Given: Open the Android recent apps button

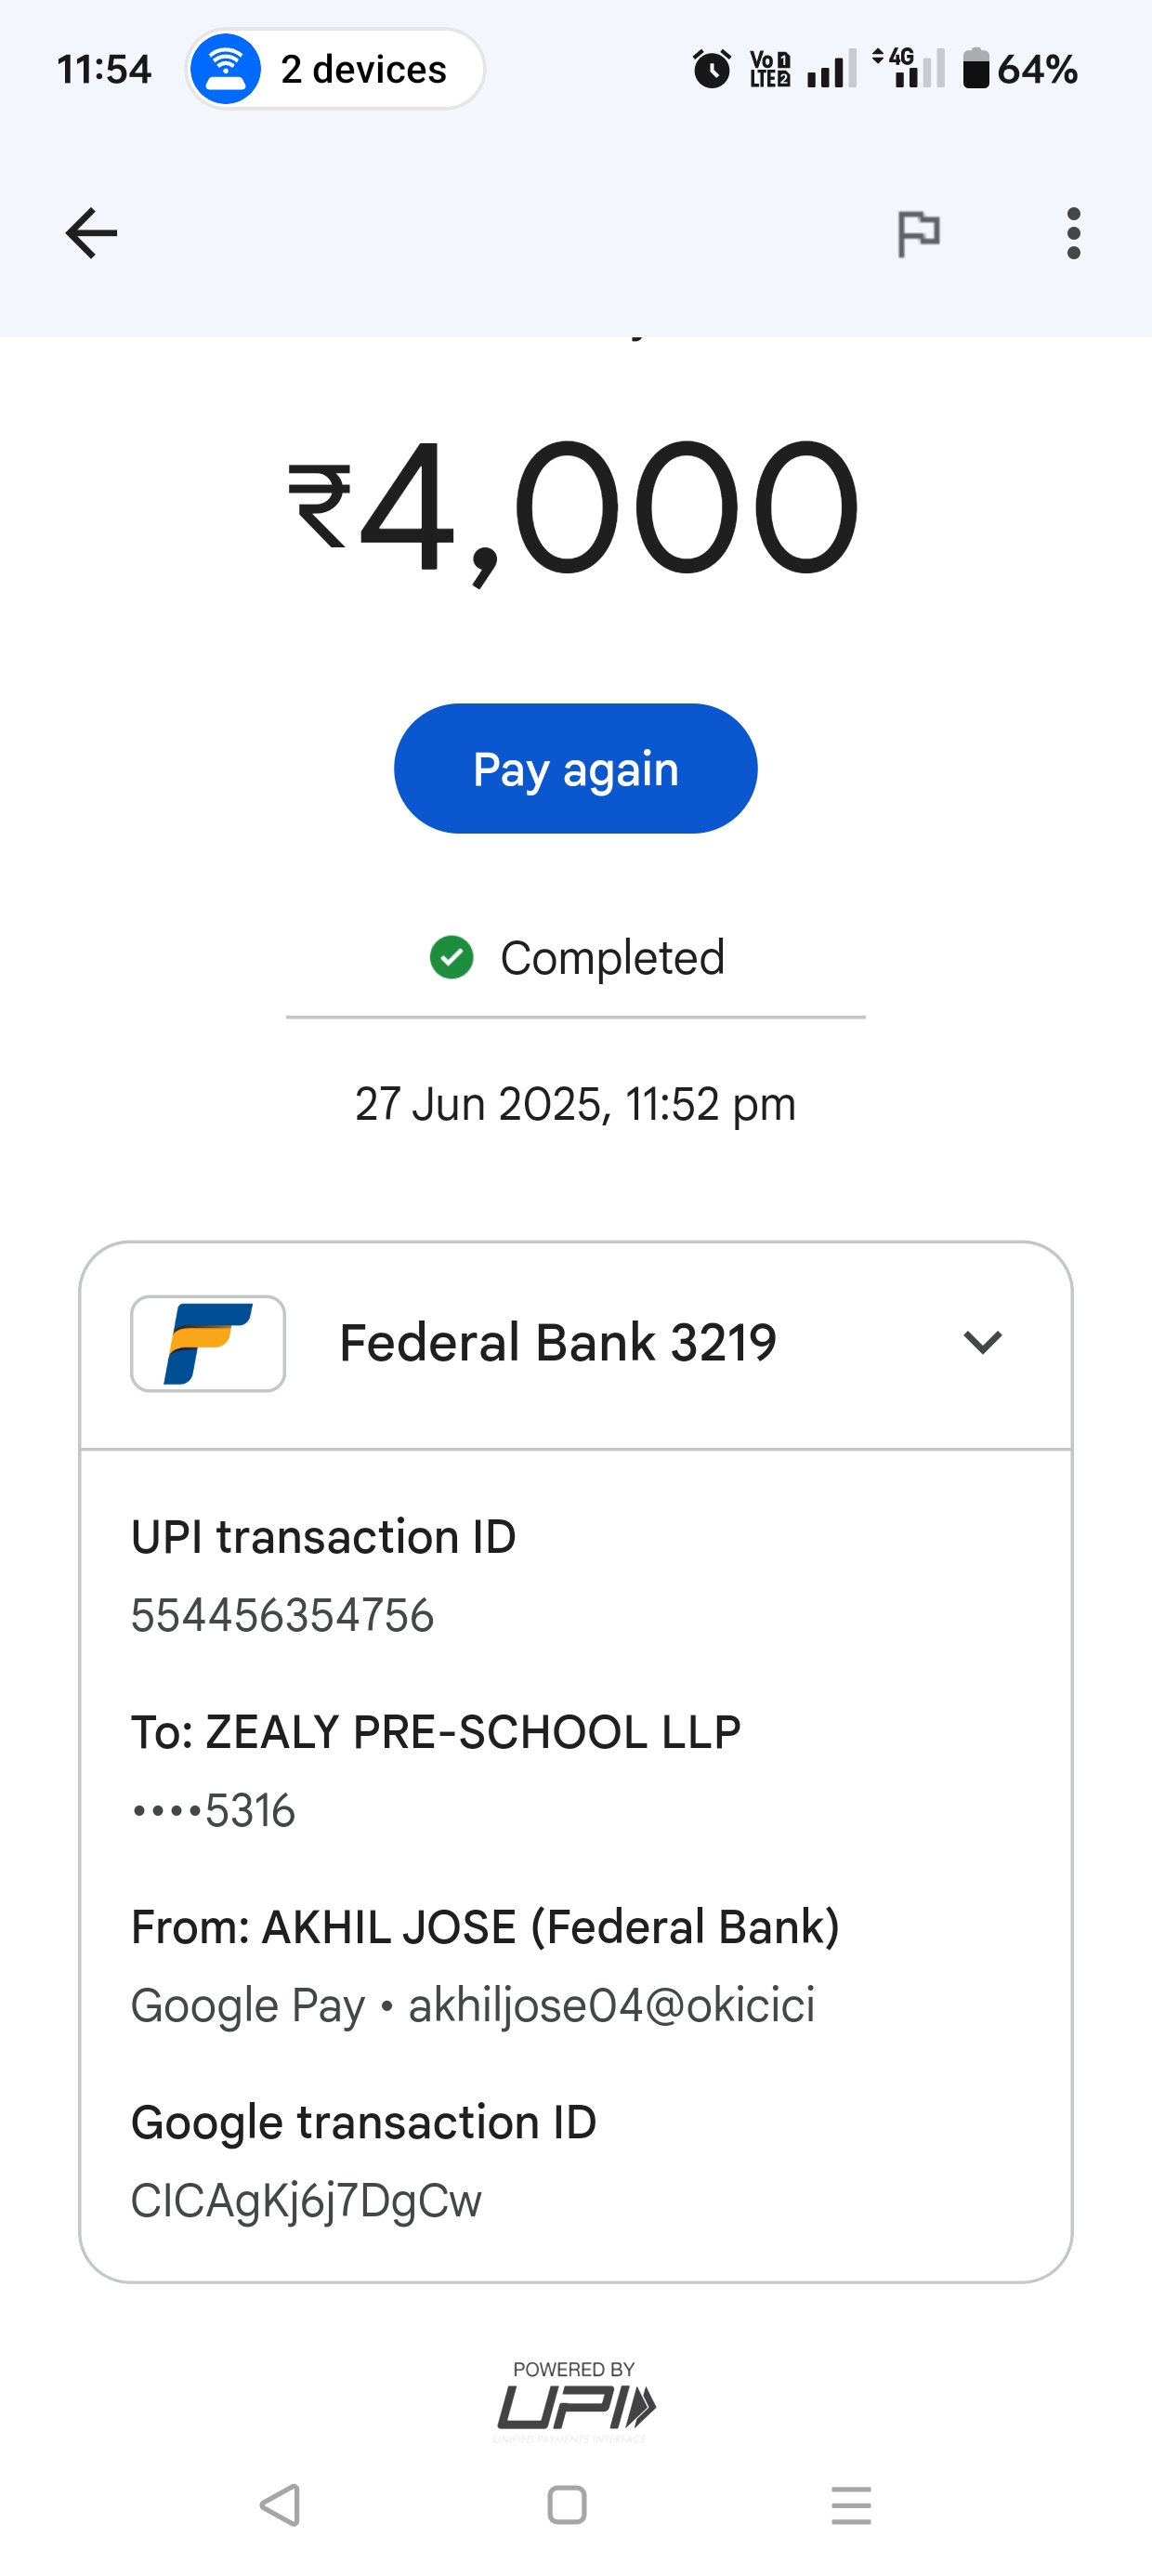Looking at the screenshot, I should pyautogui.click(x=851, y=2505).
